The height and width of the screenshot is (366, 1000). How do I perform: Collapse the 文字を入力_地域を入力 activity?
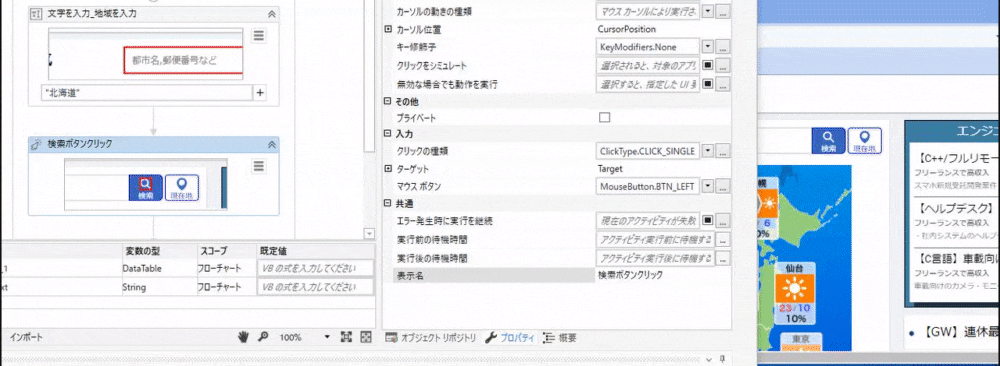(271, 13)
